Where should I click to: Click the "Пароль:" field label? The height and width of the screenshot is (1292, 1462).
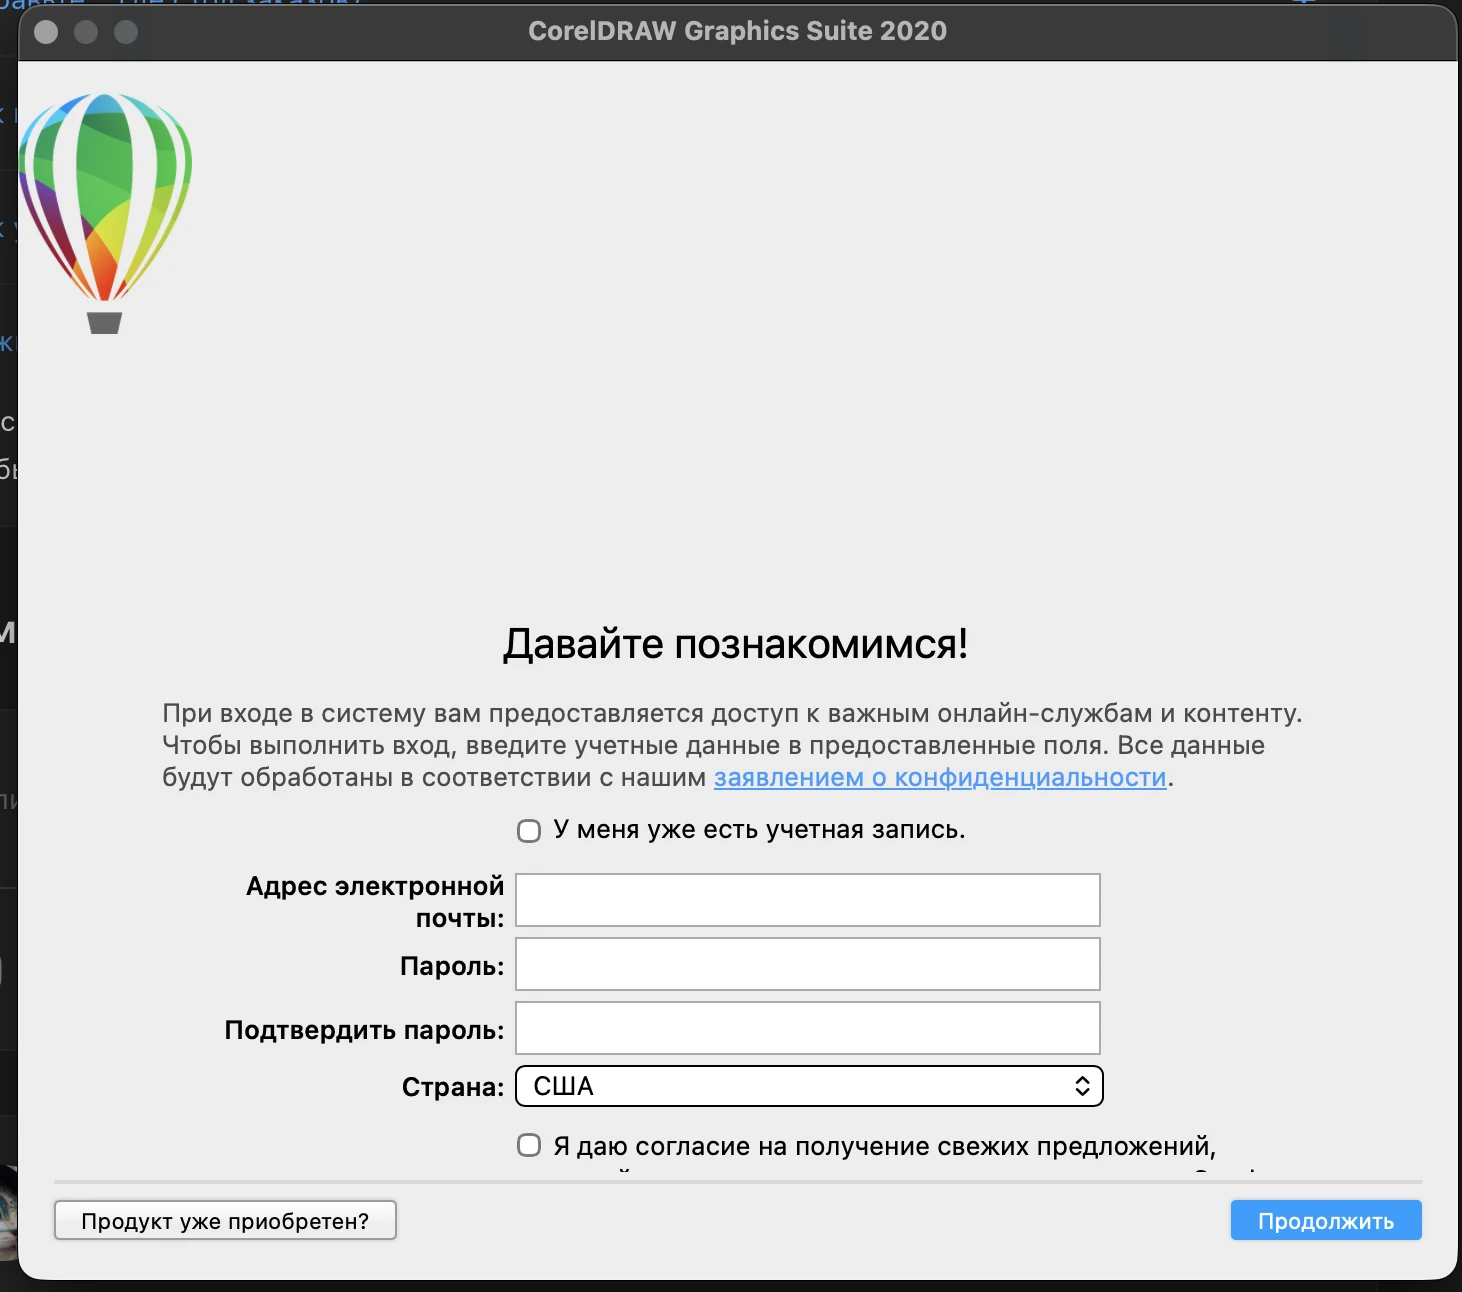(452, 966)
